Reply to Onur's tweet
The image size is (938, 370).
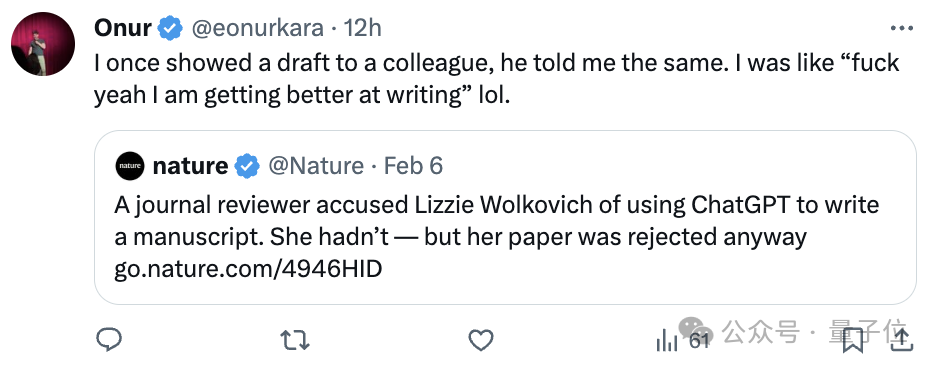pyautogui.click(x=109, y=340)
